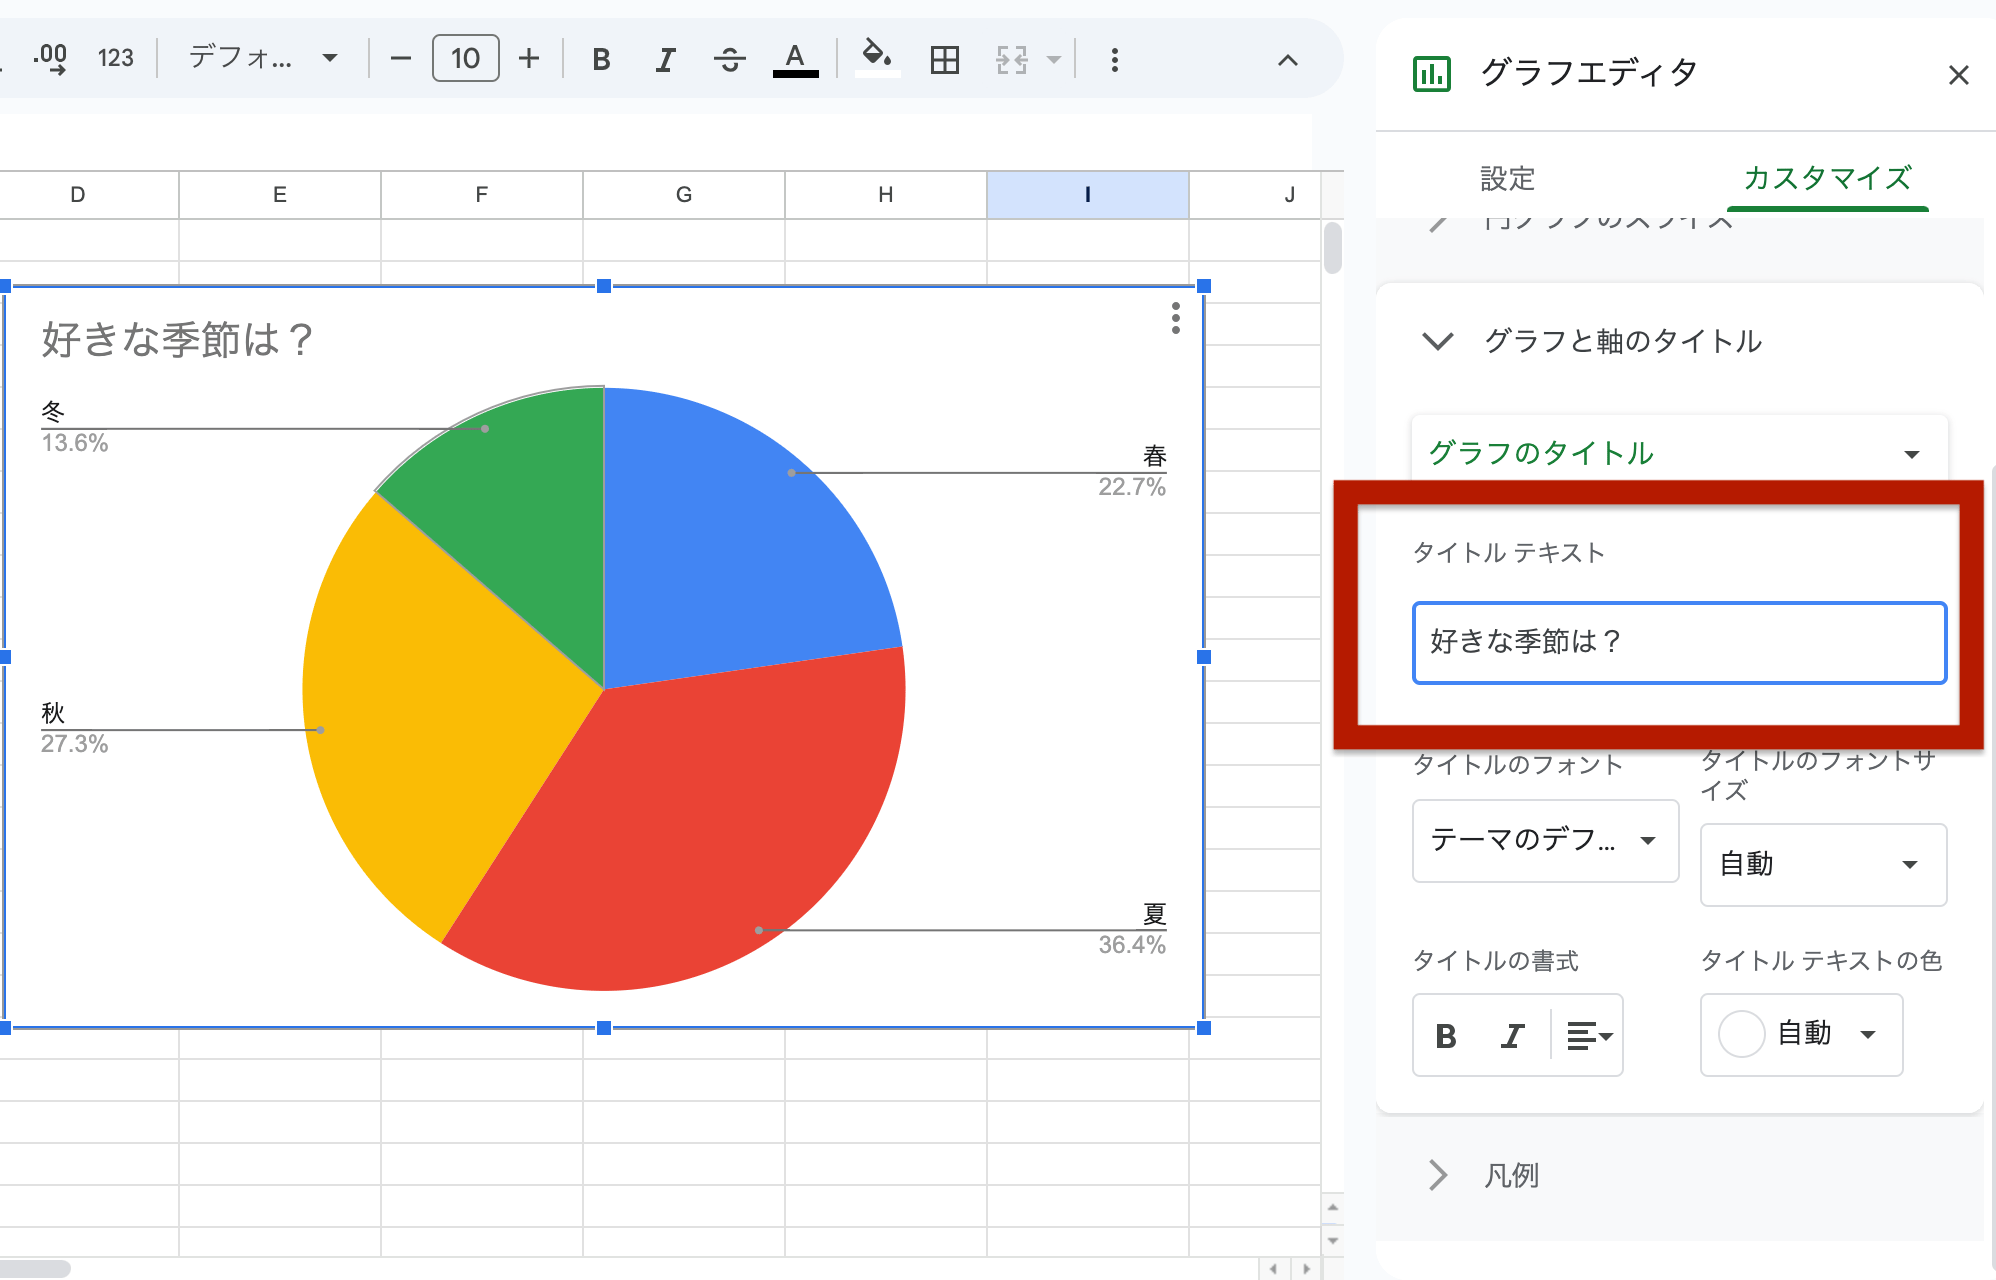This screenshot has height=1280, width=1996.
Task: Expand the 凡例 section
Action: (1438, 1174)
